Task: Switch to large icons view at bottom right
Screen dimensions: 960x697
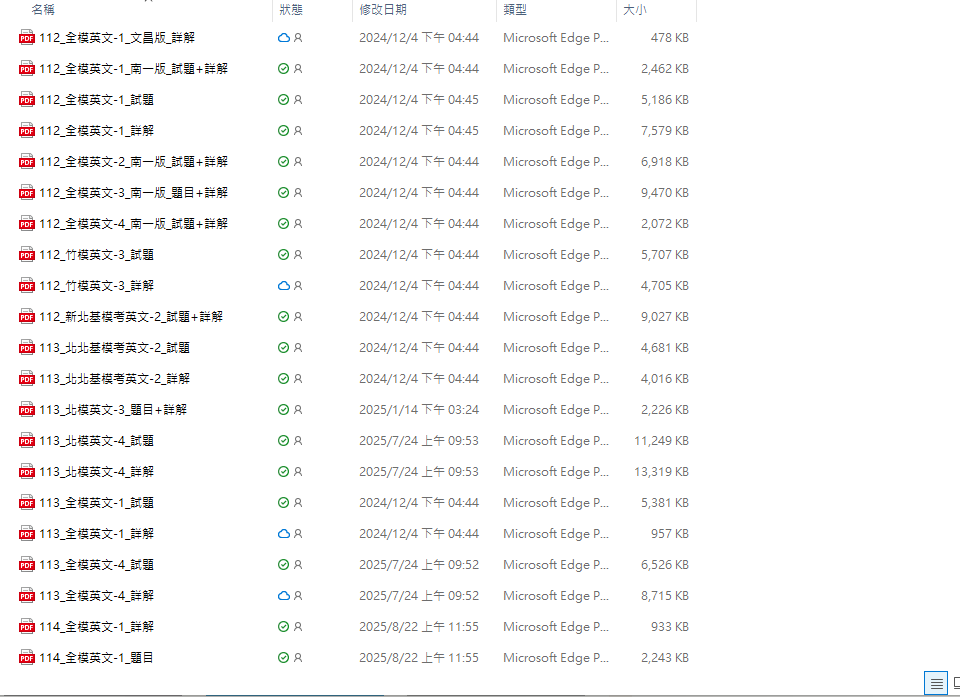Action: pos(955,684)
